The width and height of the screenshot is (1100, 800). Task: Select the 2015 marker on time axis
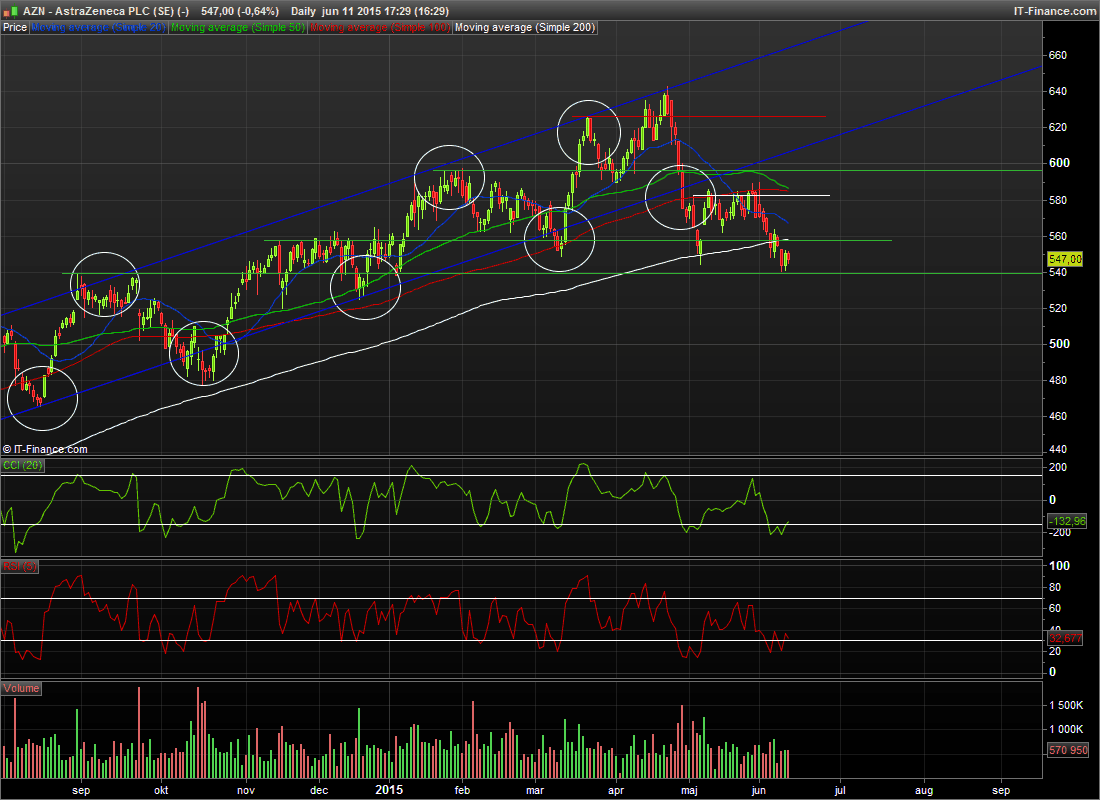[x=387, y=789]
